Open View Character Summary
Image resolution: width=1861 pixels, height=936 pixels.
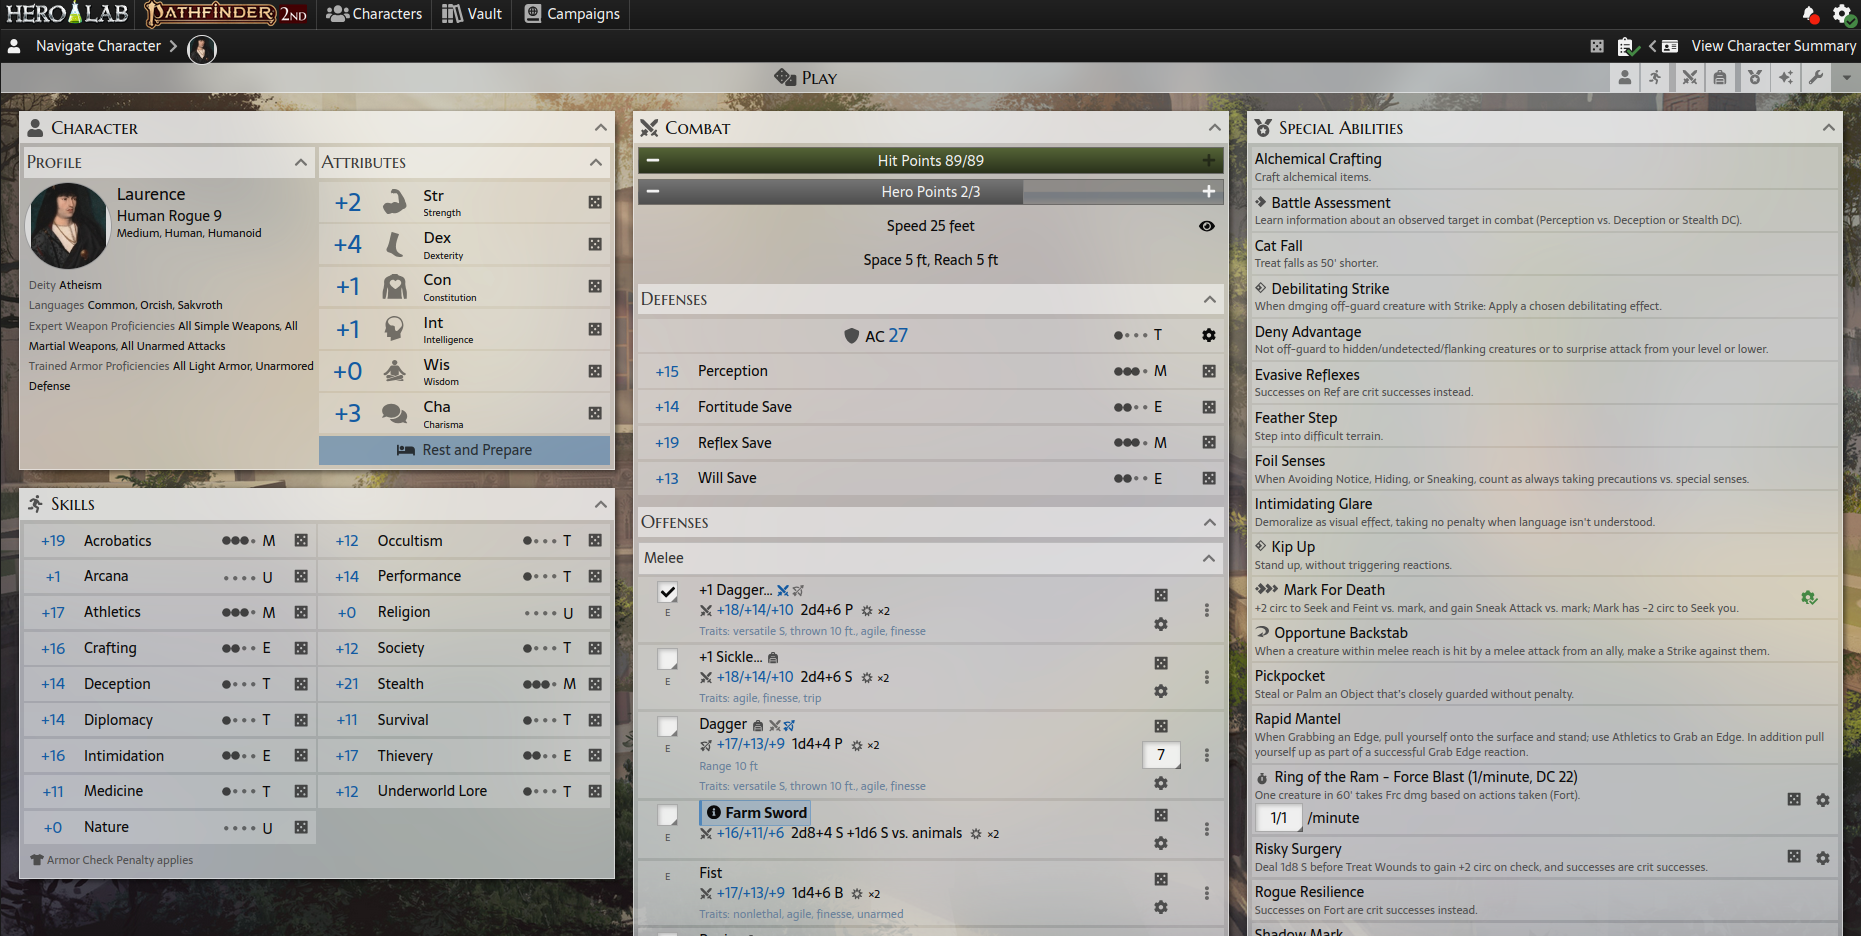point(1772,46)
